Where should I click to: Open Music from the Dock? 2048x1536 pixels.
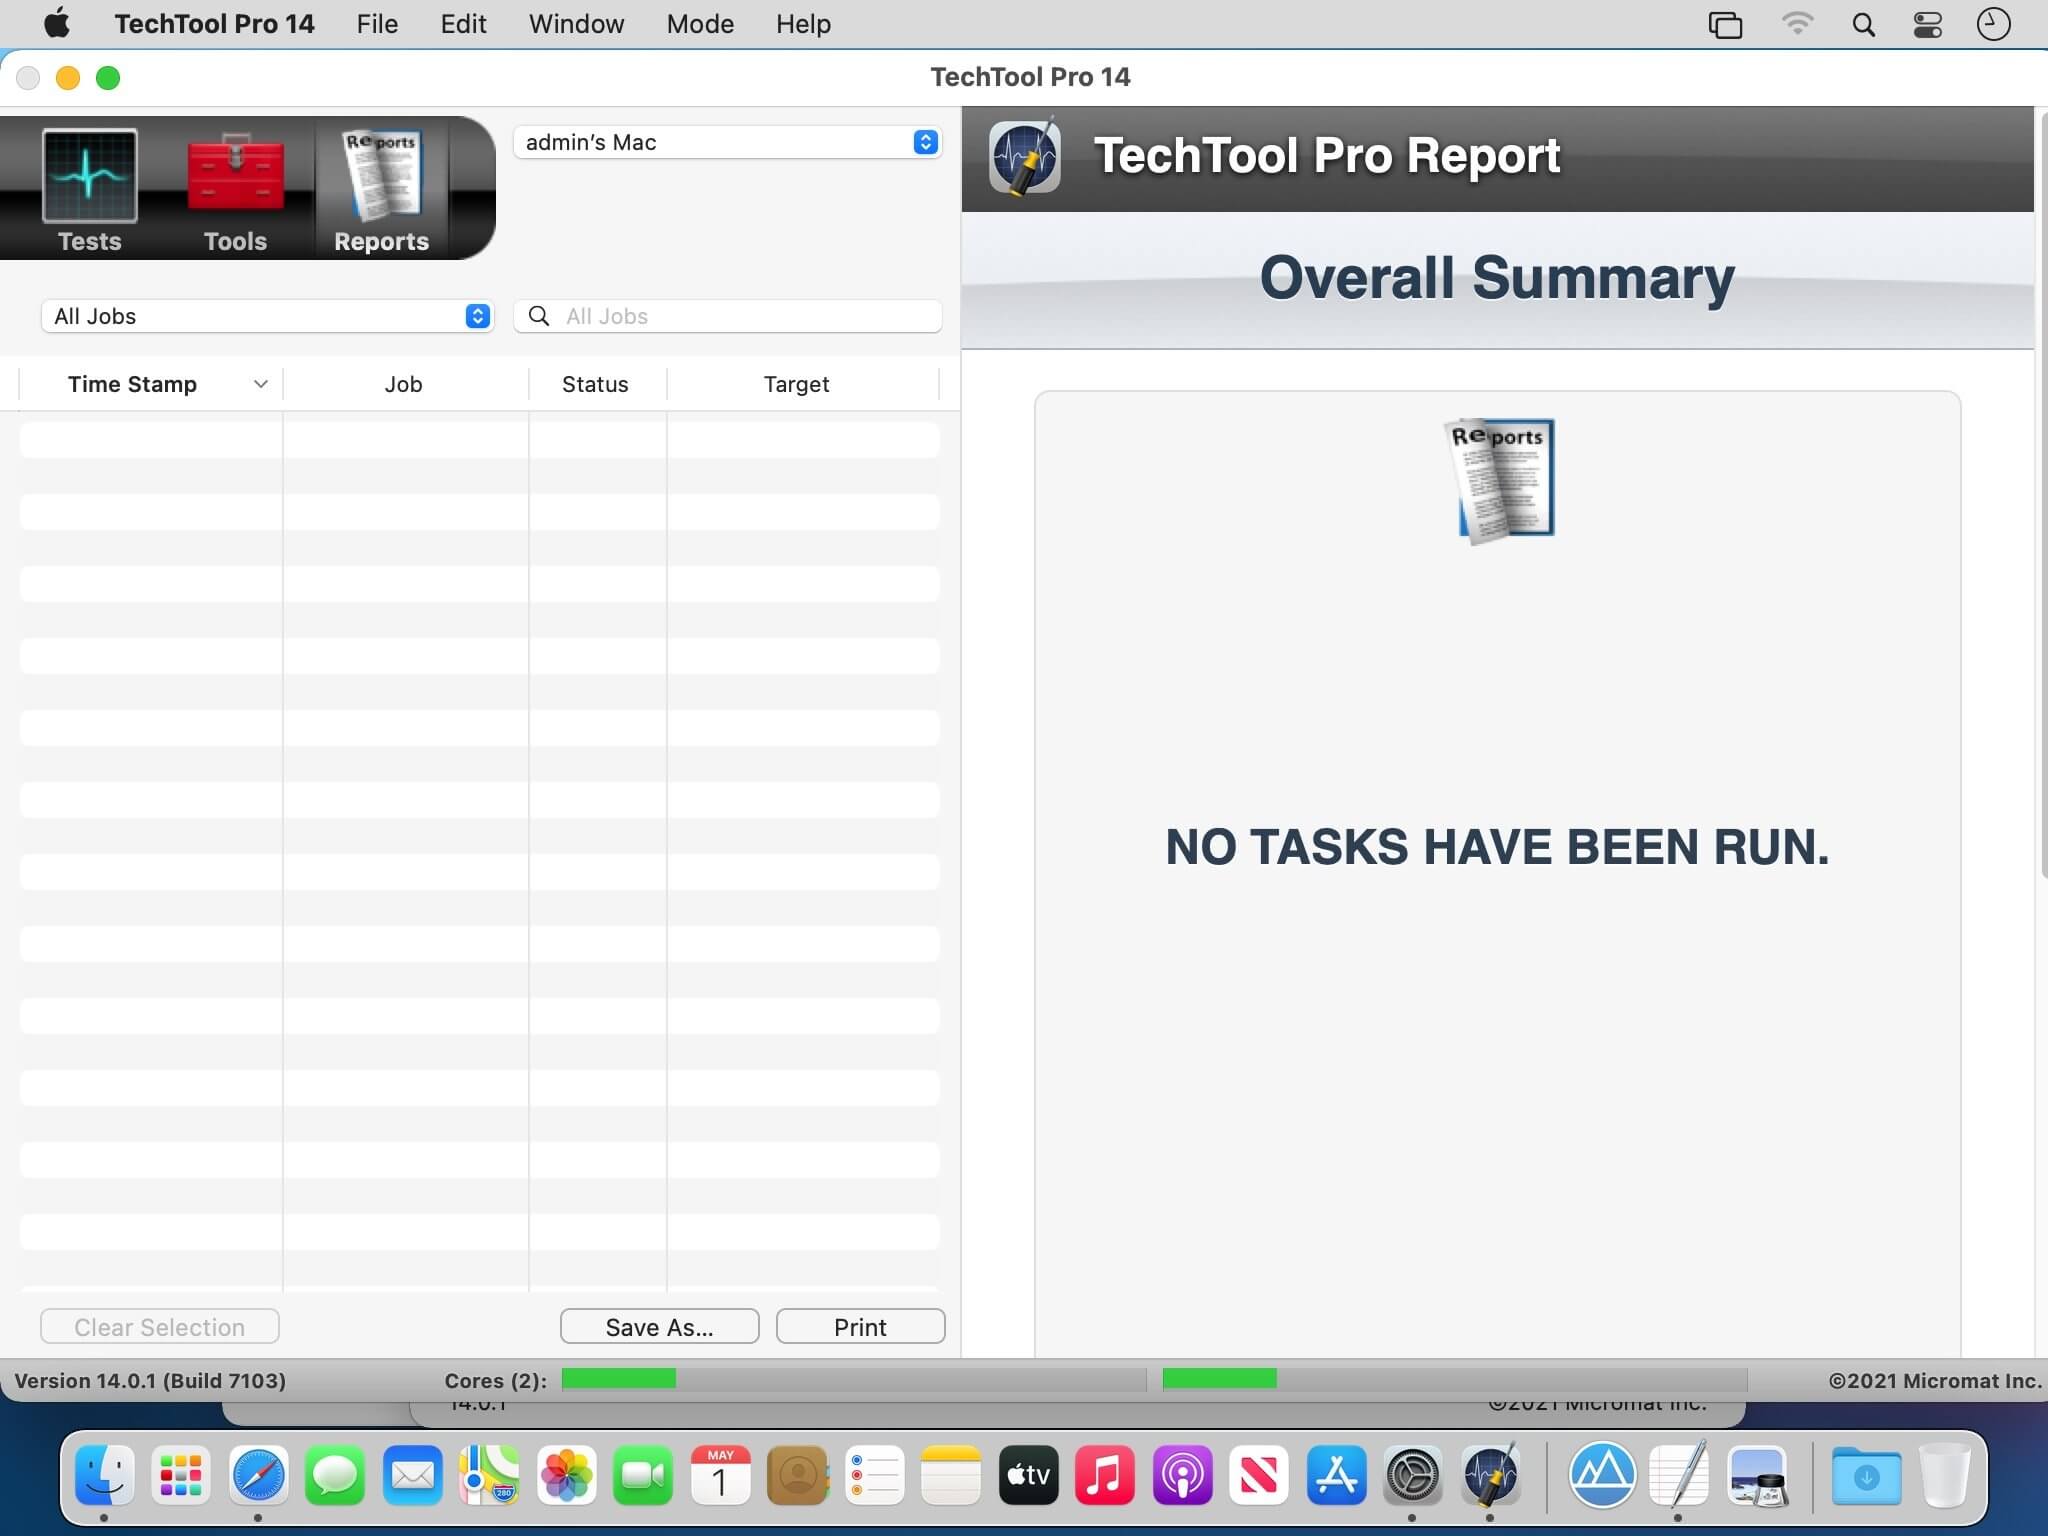(1105, 1475)
